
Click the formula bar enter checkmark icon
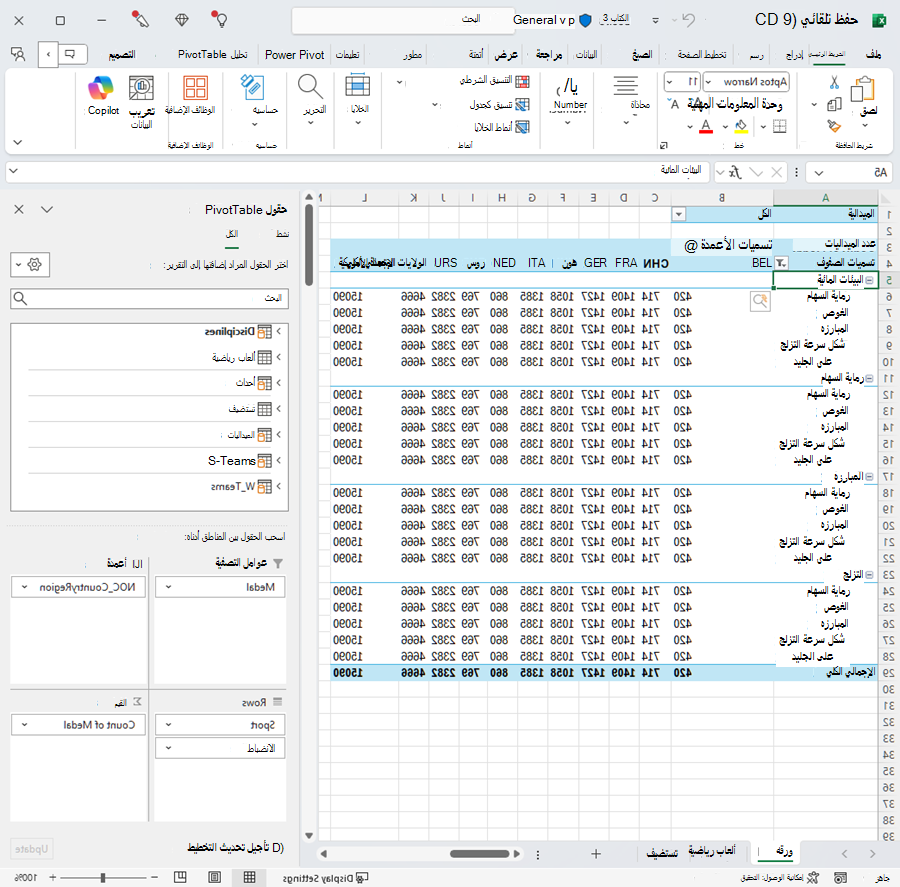click(x=757, y=172)
